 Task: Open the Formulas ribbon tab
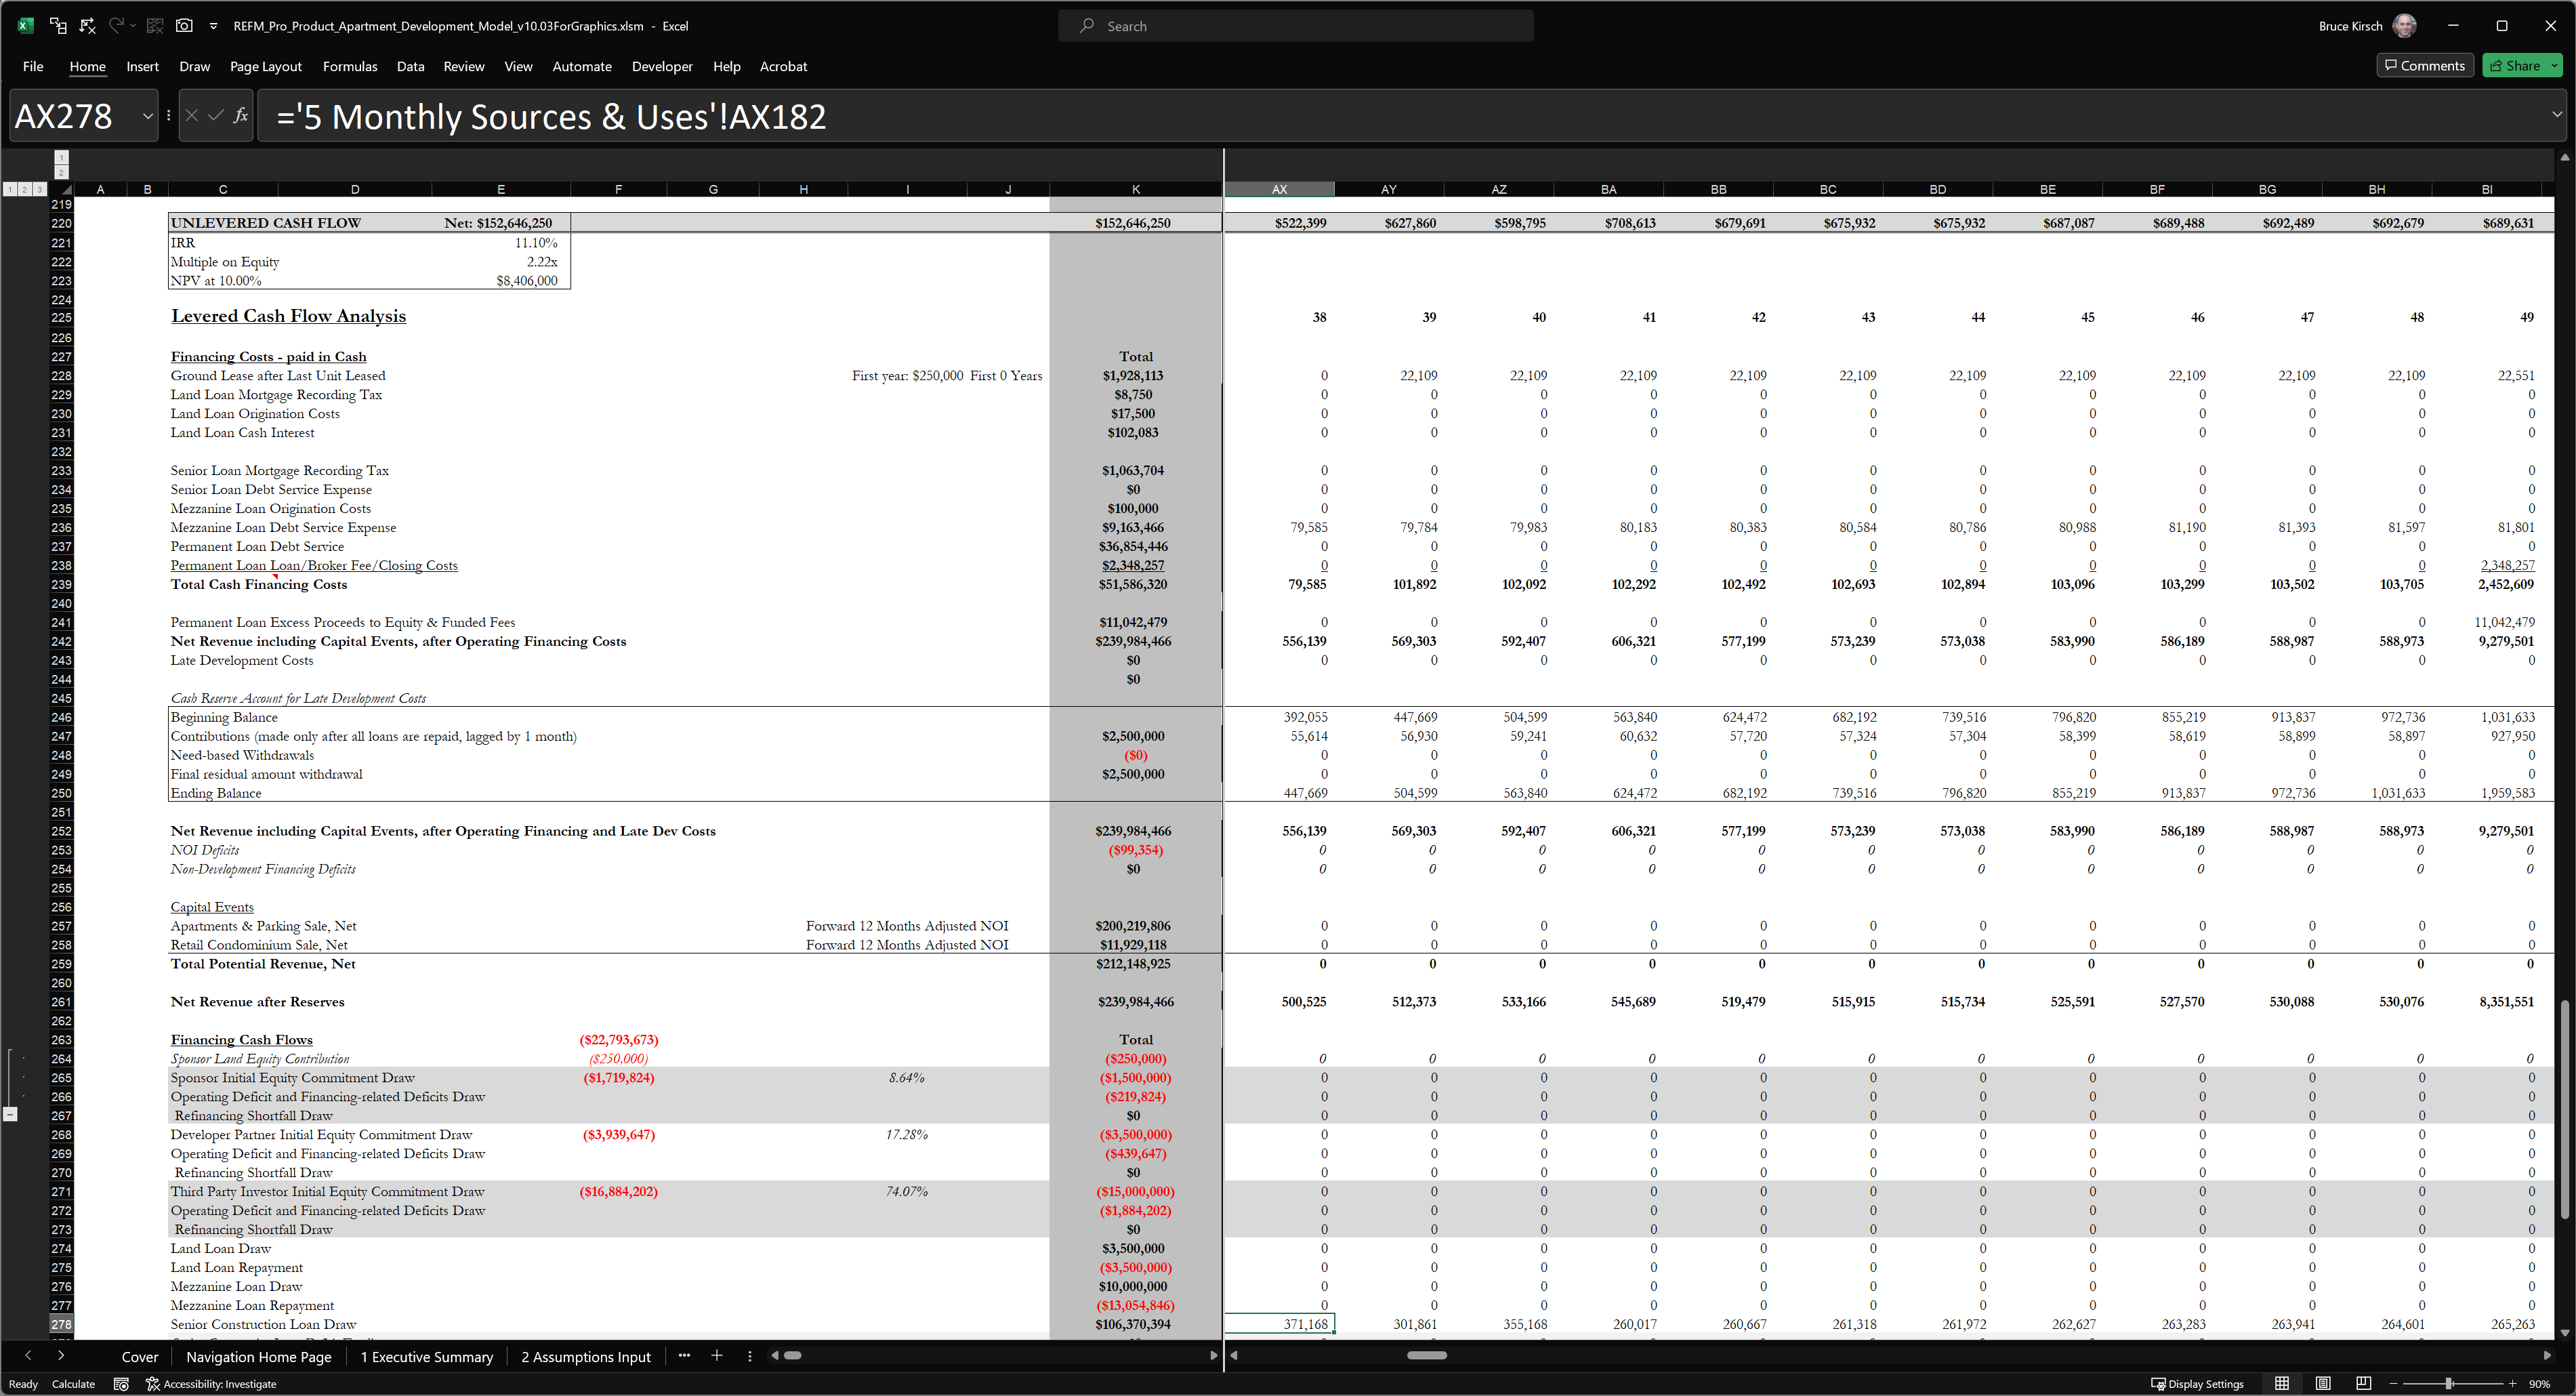(350, 66)
